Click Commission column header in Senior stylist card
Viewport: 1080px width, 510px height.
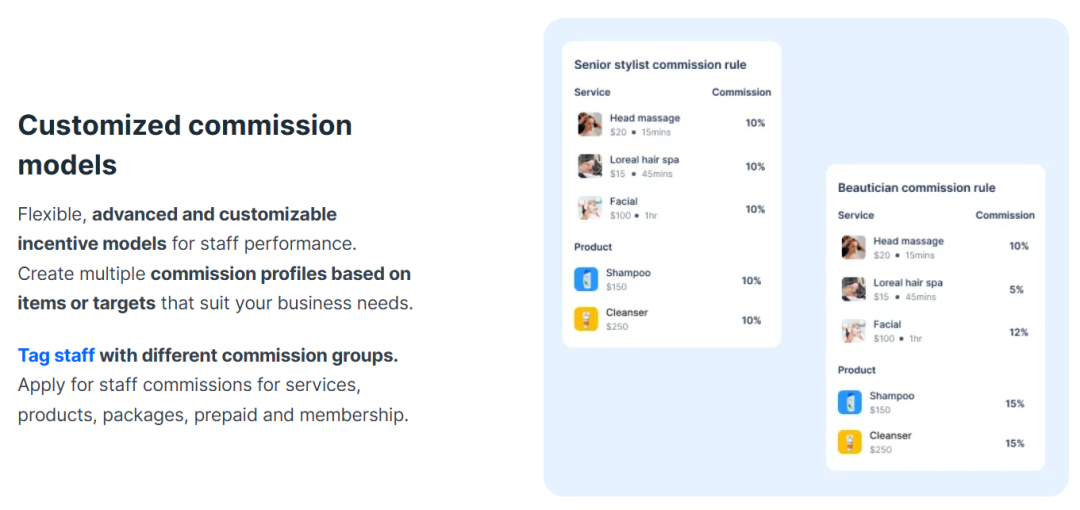(741, 92)
